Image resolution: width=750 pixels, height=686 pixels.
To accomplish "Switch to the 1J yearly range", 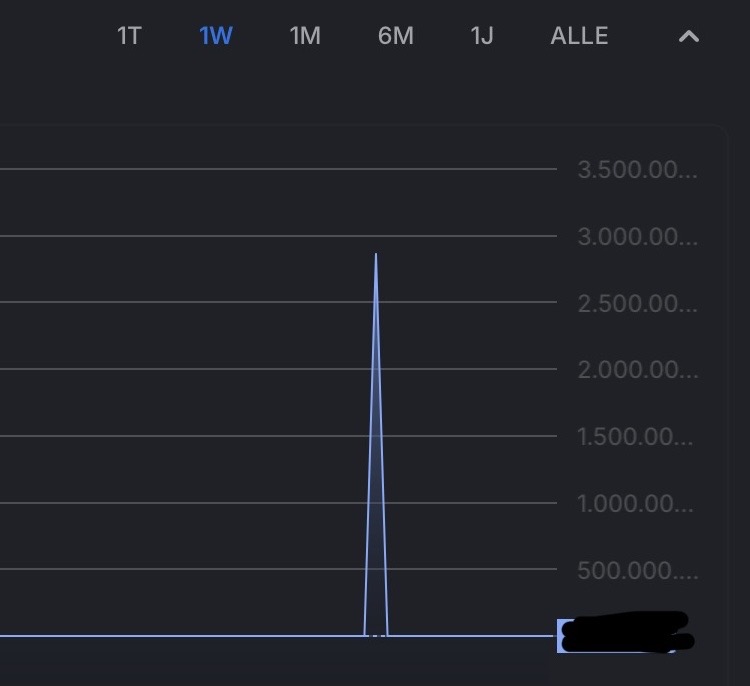I will [x=482, y=36].
